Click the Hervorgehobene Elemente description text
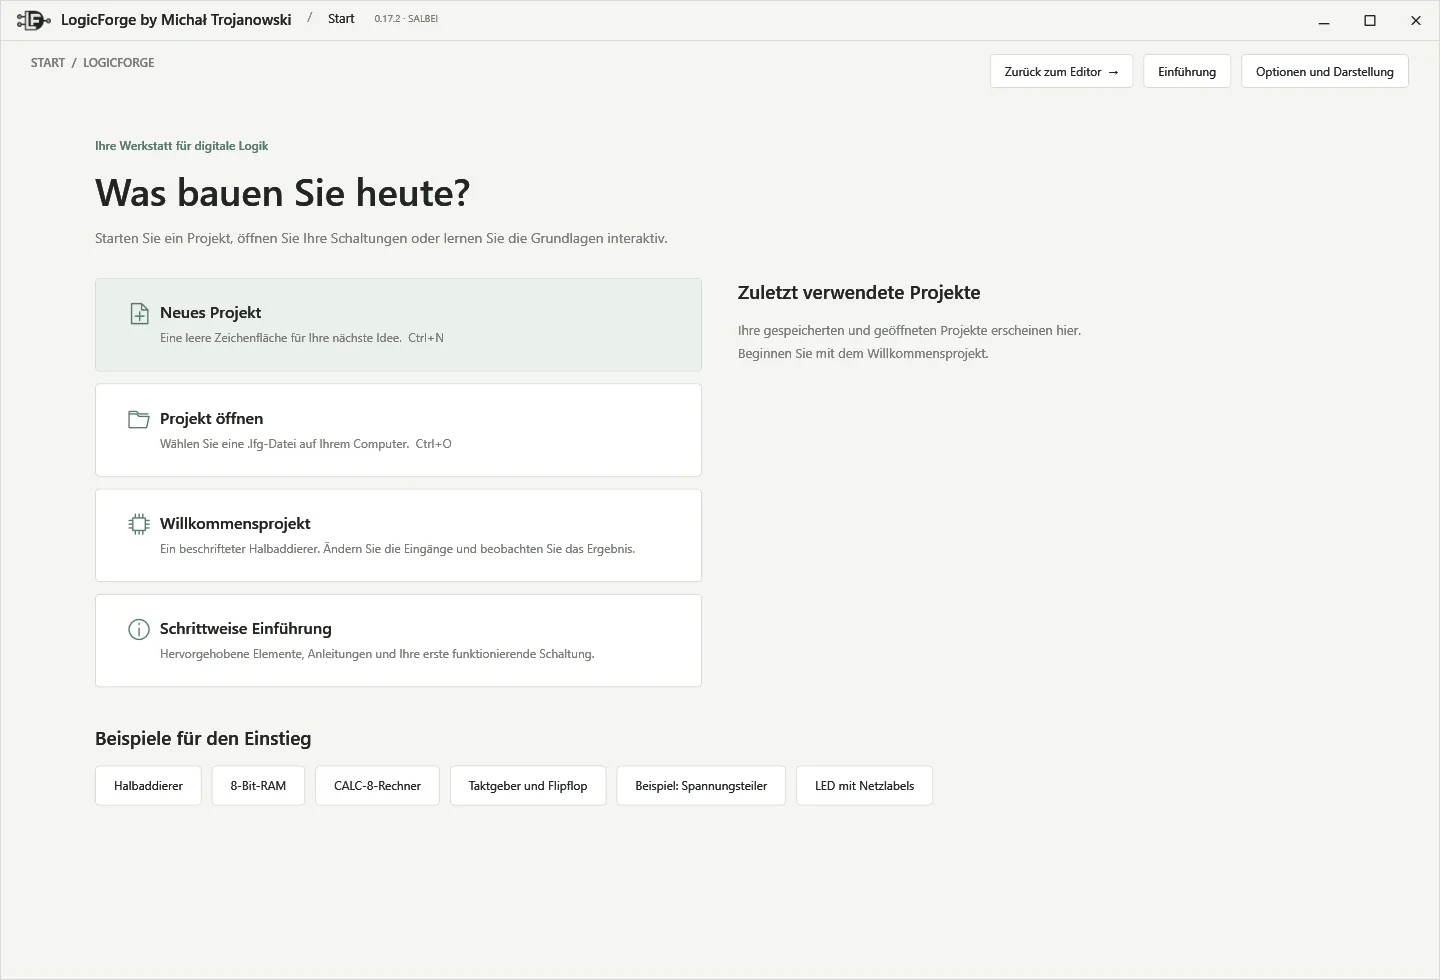Image resolution: width=1440 pixels, height=980 pixels. (x=377, y=654)
